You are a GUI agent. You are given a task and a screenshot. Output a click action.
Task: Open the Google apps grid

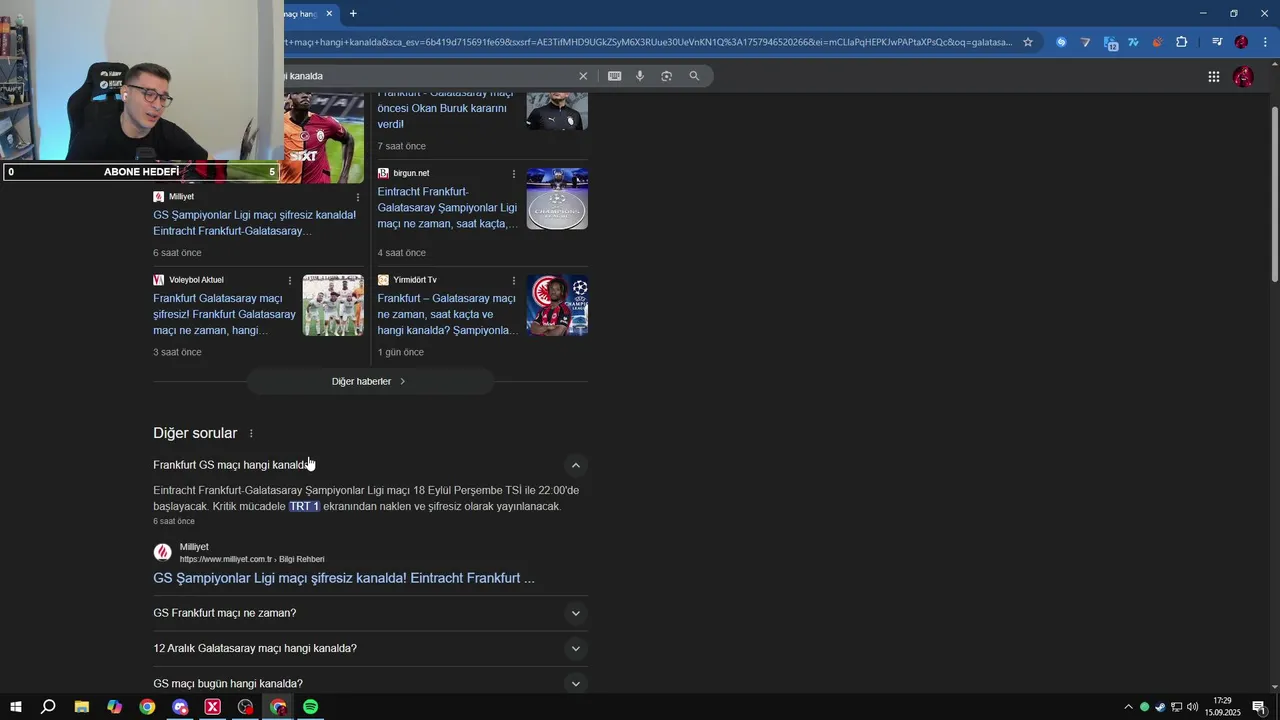click(x=1213, y=76)
